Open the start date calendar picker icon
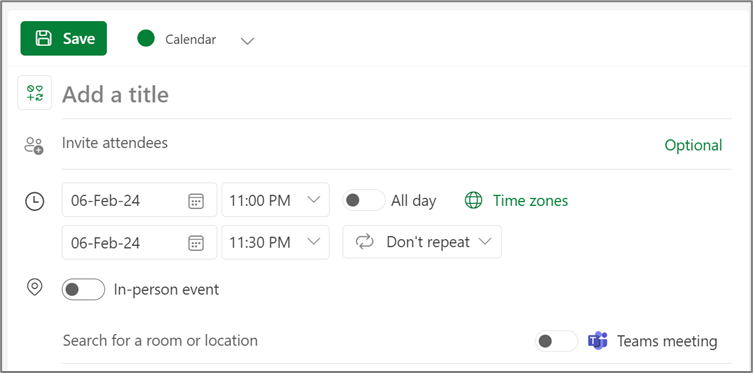Viewport: 753px width, 373px height. coord(195,201)
